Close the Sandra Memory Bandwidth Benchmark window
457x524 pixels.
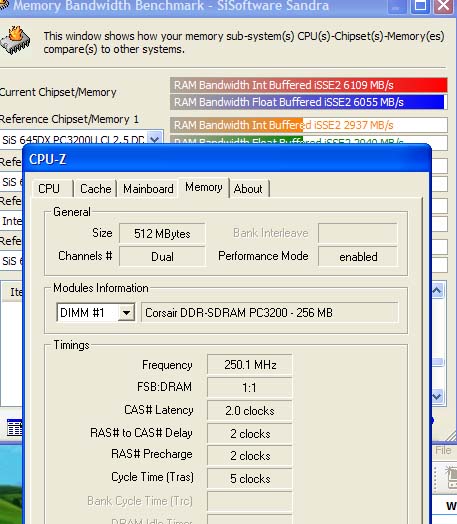pos(443,6)
